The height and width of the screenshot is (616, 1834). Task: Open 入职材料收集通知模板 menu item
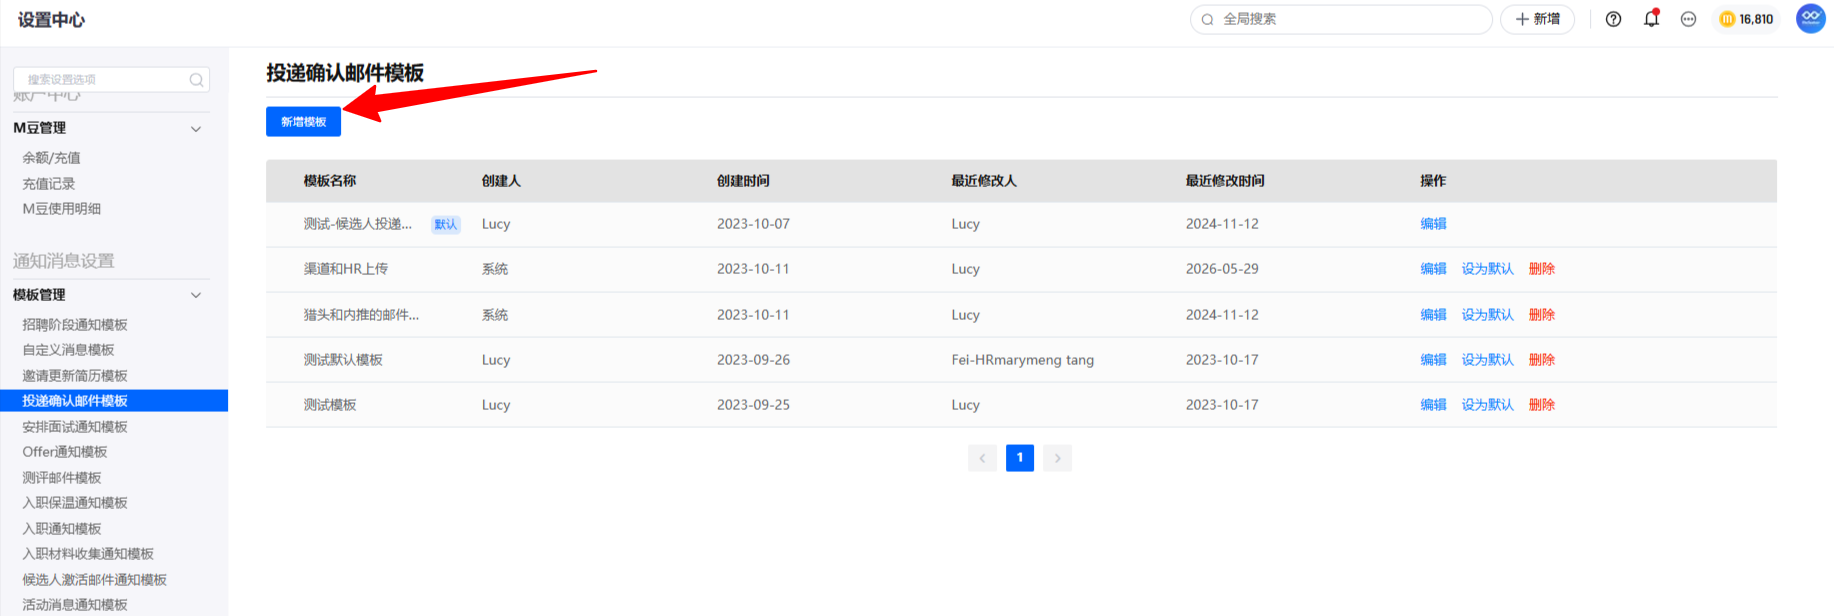coord(88,554)
